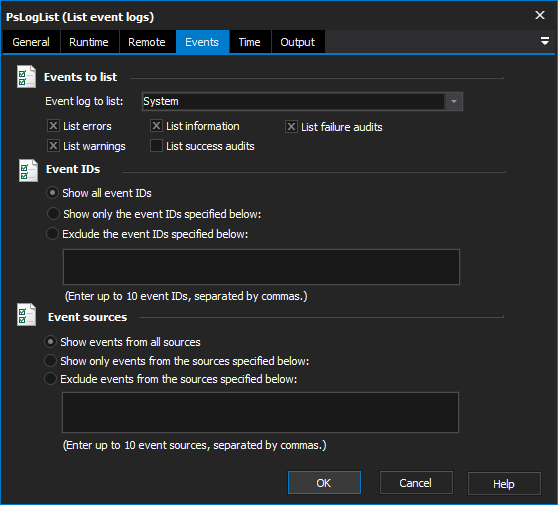This screenshot has height=505, width=558.
Task: Open the Runtime tab
Action: pyautogui.click(x=89, y=42)
